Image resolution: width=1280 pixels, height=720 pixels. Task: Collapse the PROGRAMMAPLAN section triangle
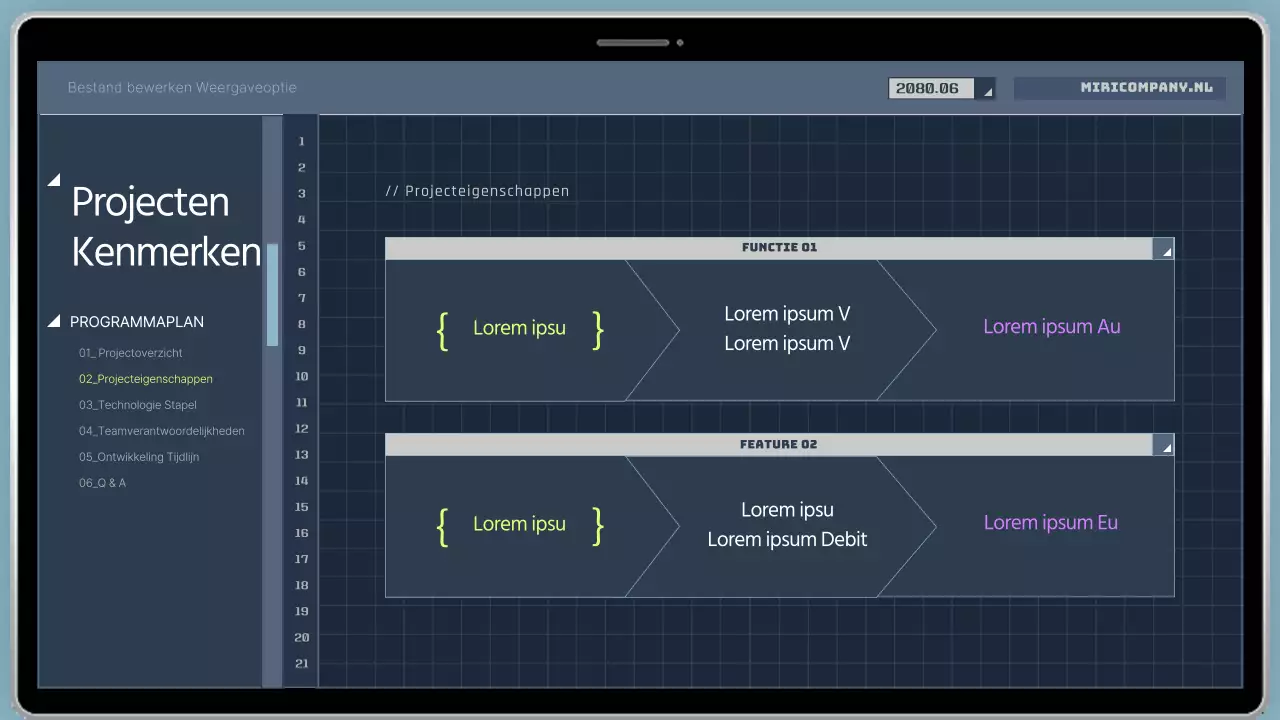54,322
